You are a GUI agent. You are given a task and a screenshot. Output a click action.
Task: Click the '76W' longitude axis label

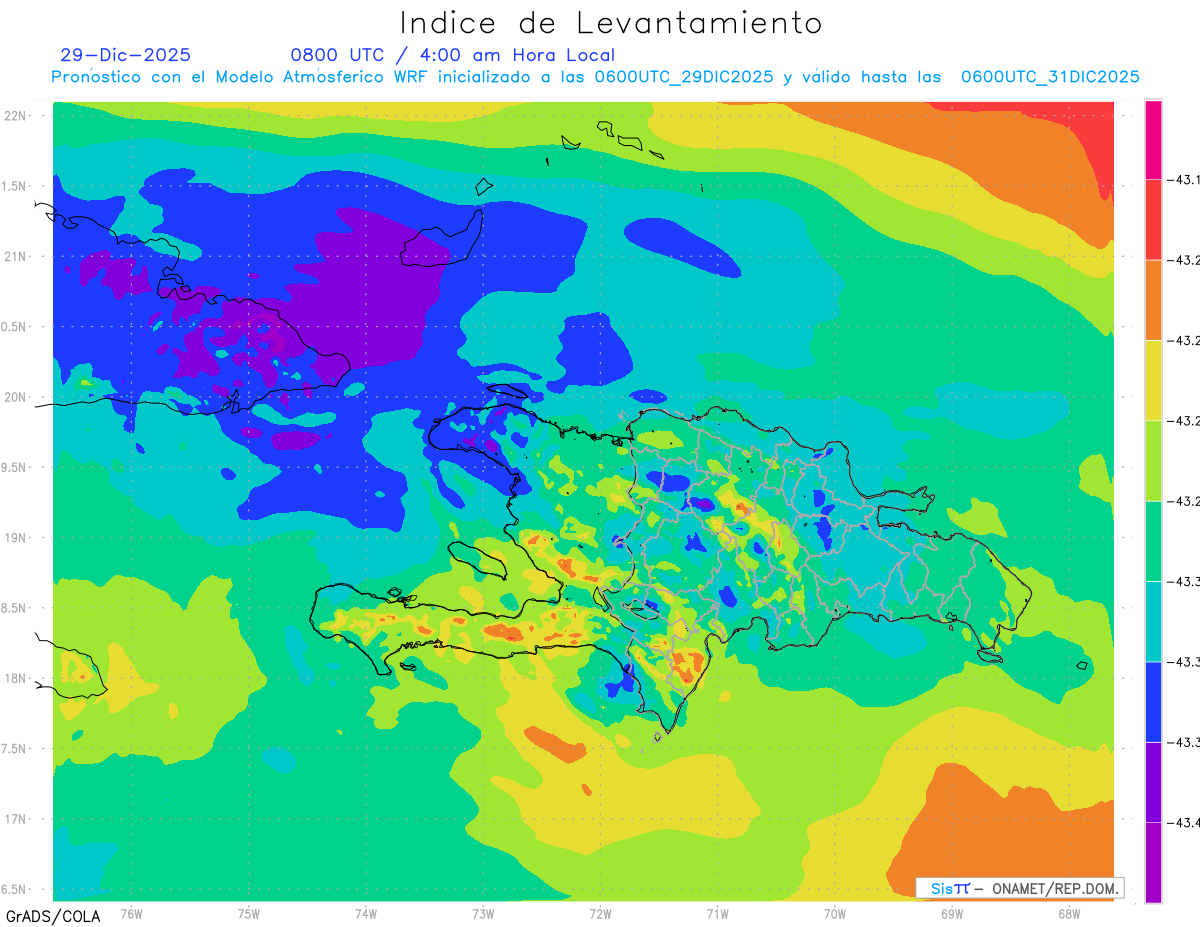pyautogui.click(x=131, y=913)
